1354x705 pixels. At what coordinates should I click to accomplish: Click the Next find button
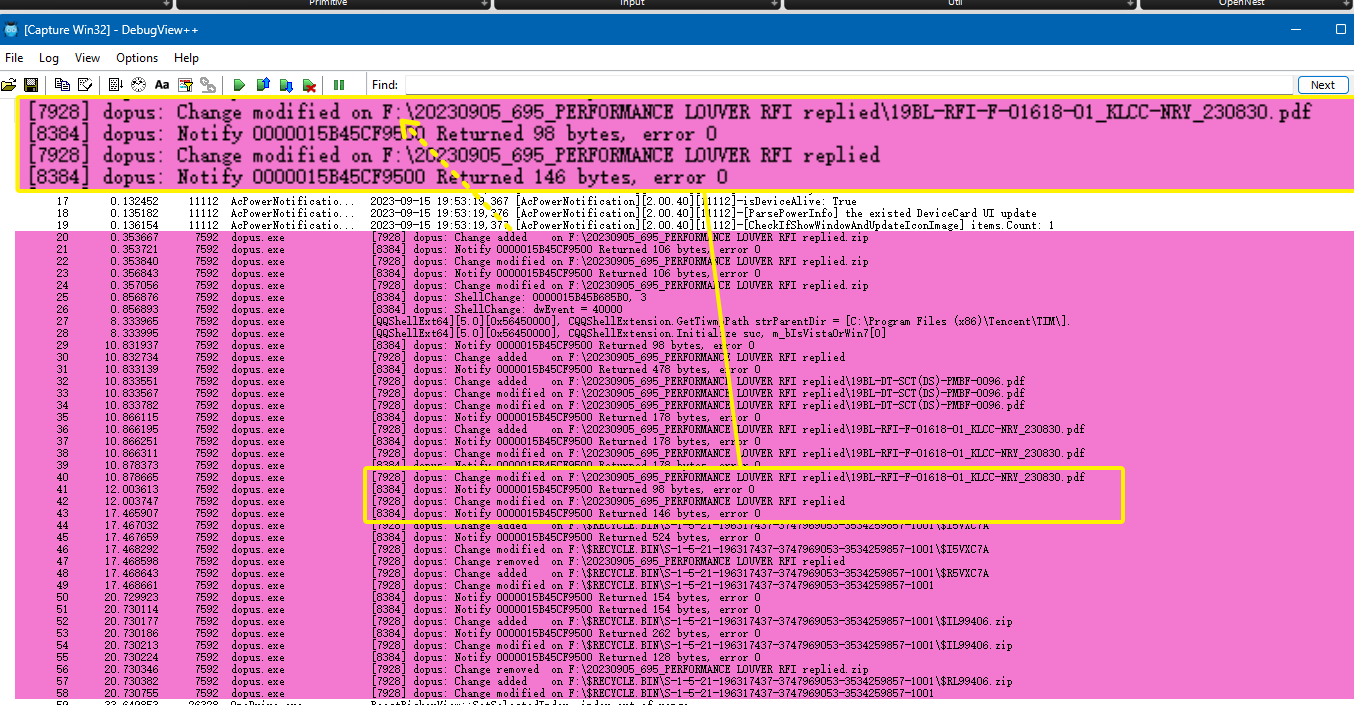pyautogui.click(x=1323, y=85)
